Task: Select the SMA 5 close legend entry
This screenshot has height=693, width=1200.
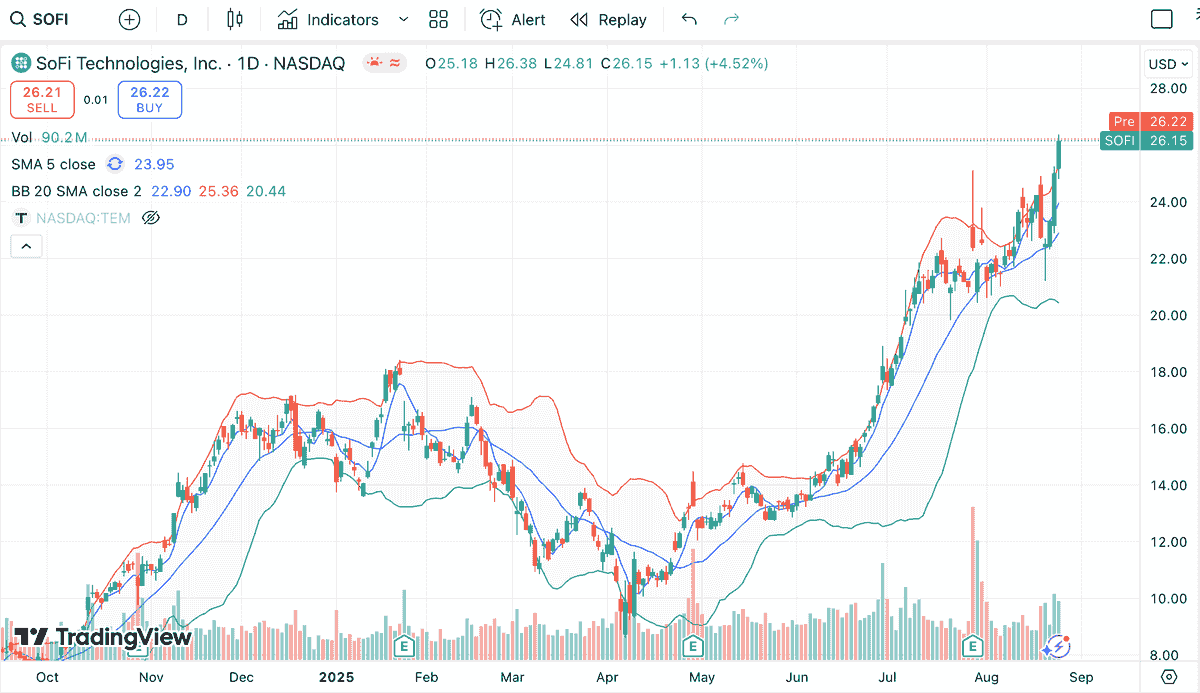Action: coord(54,164)
